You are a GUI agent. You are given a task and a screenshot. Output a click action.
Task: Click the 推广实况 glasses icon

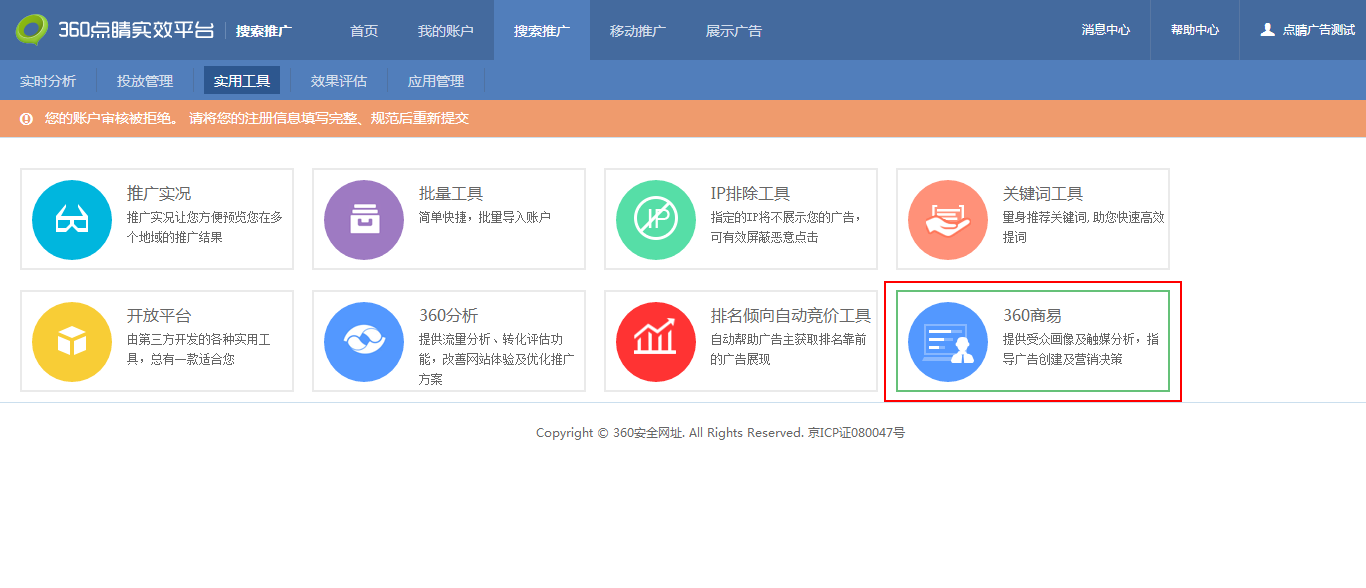(72, 219)
